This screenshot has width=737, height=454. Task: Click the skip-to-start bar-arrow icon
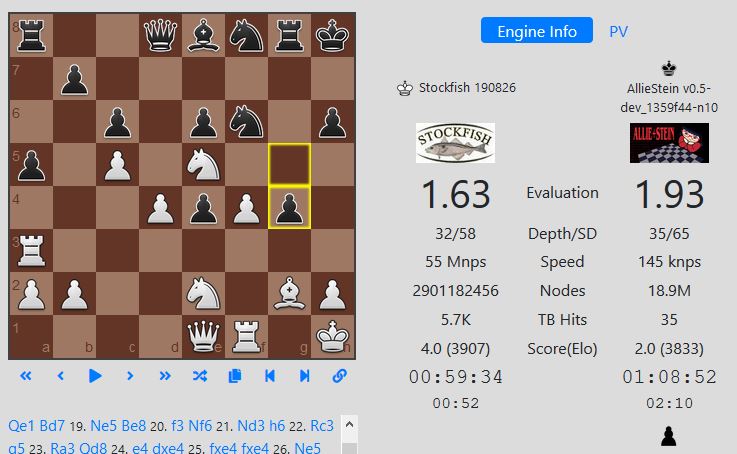click(270, 376)
